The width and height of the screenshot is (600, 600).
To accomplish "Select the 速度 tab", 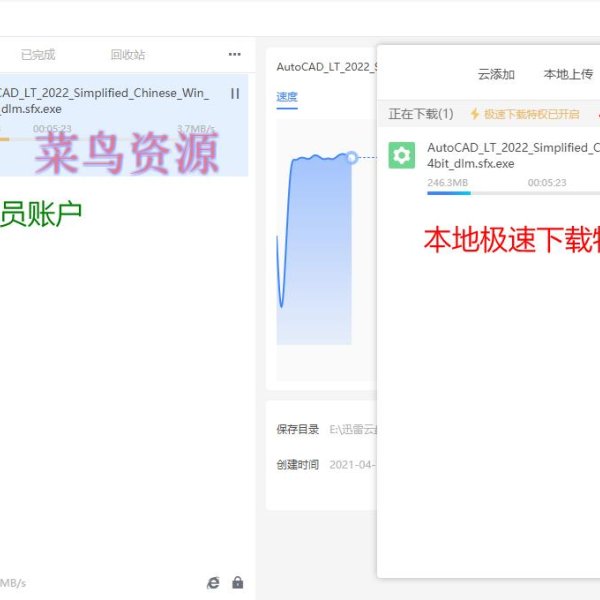I will (x=287, y=97).
